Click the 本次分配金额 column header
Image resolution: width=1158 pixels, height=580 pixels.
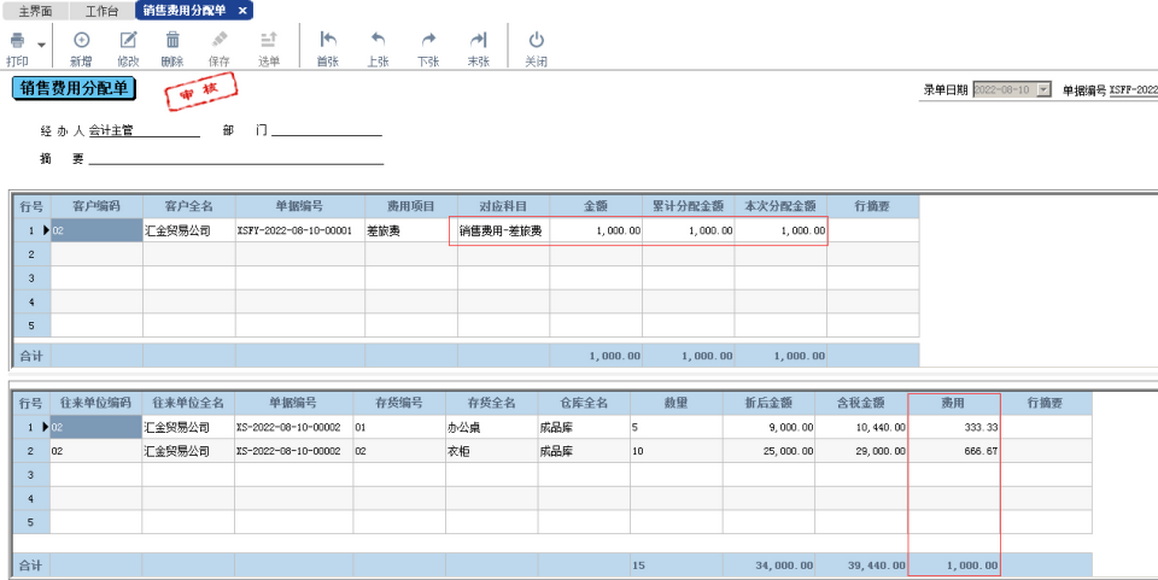[780, 206]
